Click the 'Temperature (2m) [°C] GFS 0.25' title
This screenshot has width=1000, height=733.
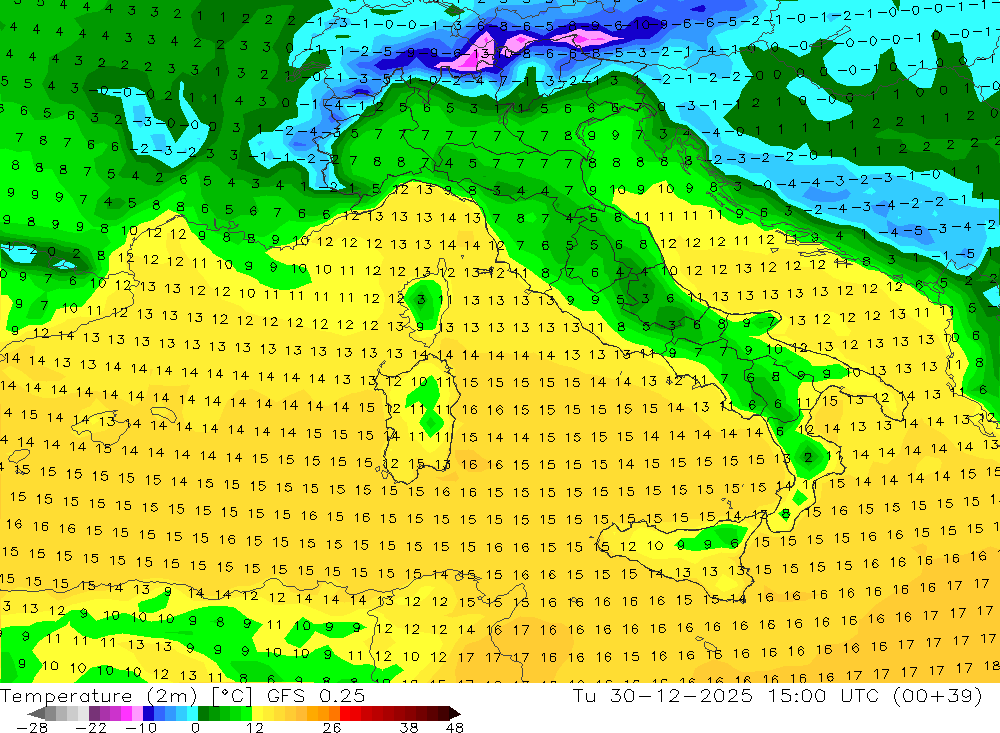[x=182, y=695]
